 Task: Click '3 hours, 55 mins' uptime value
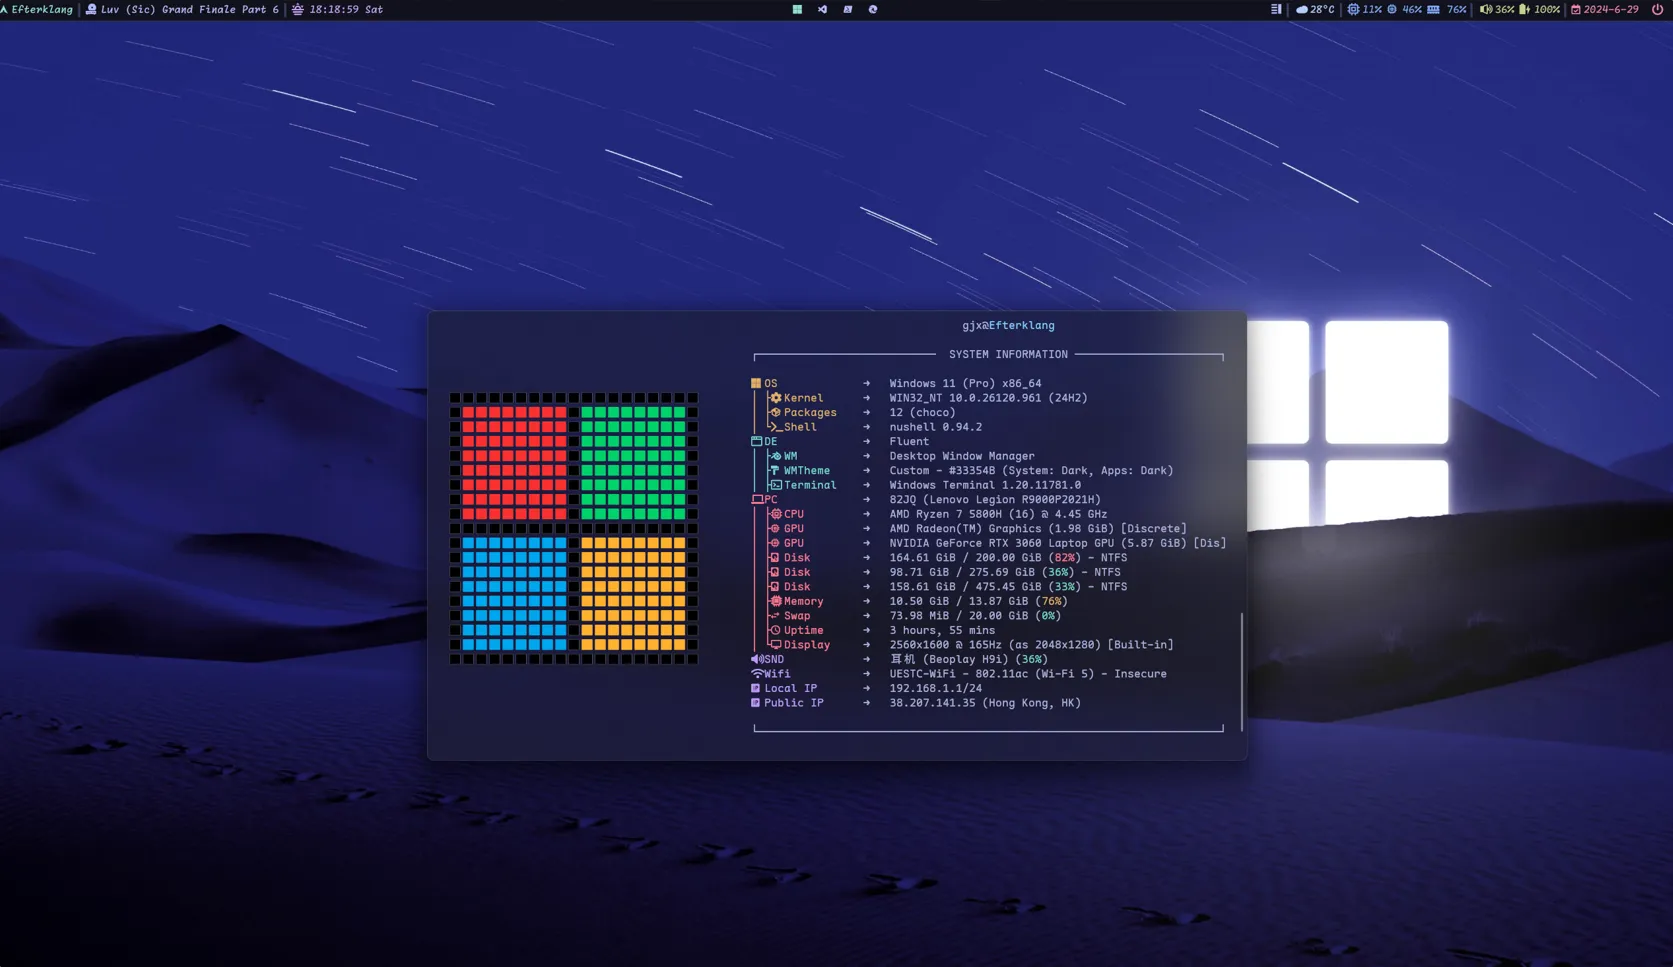point(942,630)
